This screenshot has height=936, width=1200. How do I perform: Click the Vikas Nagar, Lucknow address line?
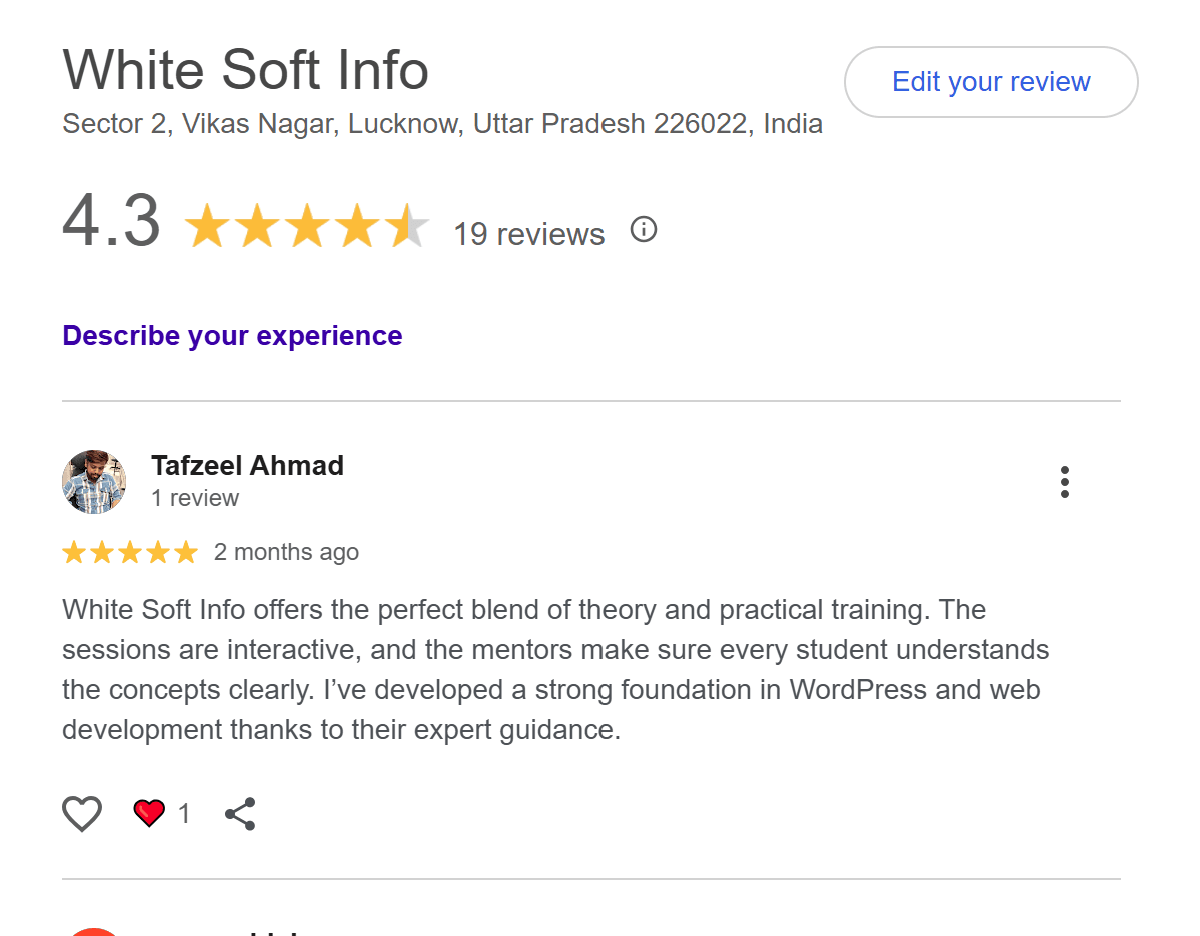pos(442,124)
